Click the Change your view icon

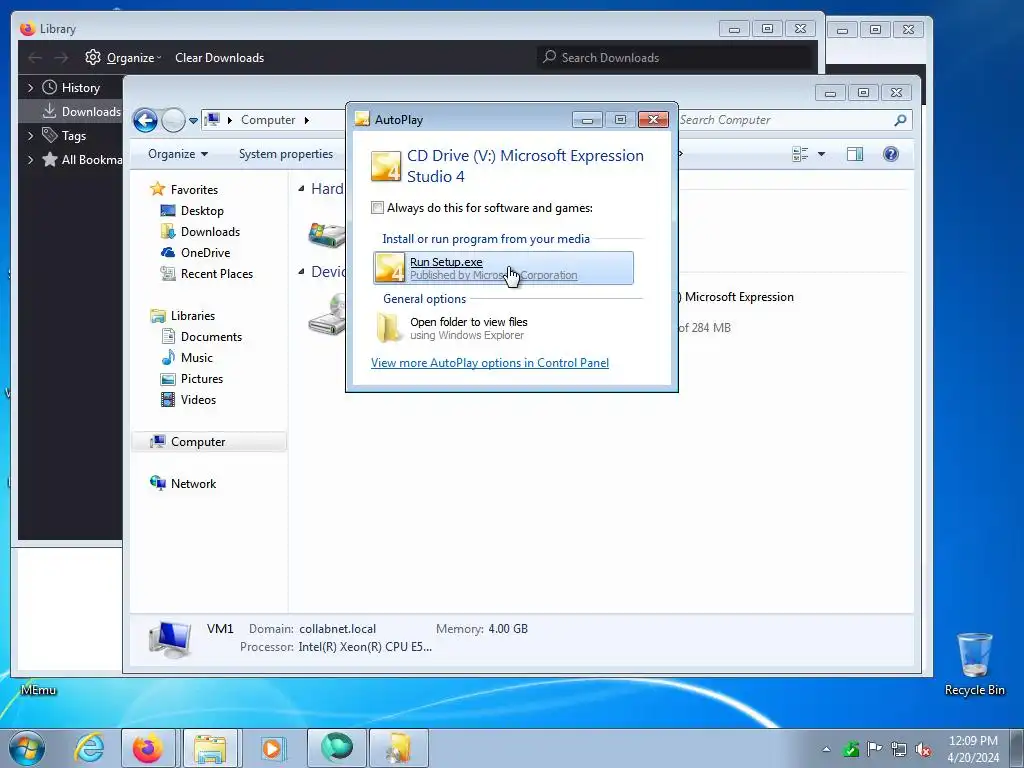point(800,154)
